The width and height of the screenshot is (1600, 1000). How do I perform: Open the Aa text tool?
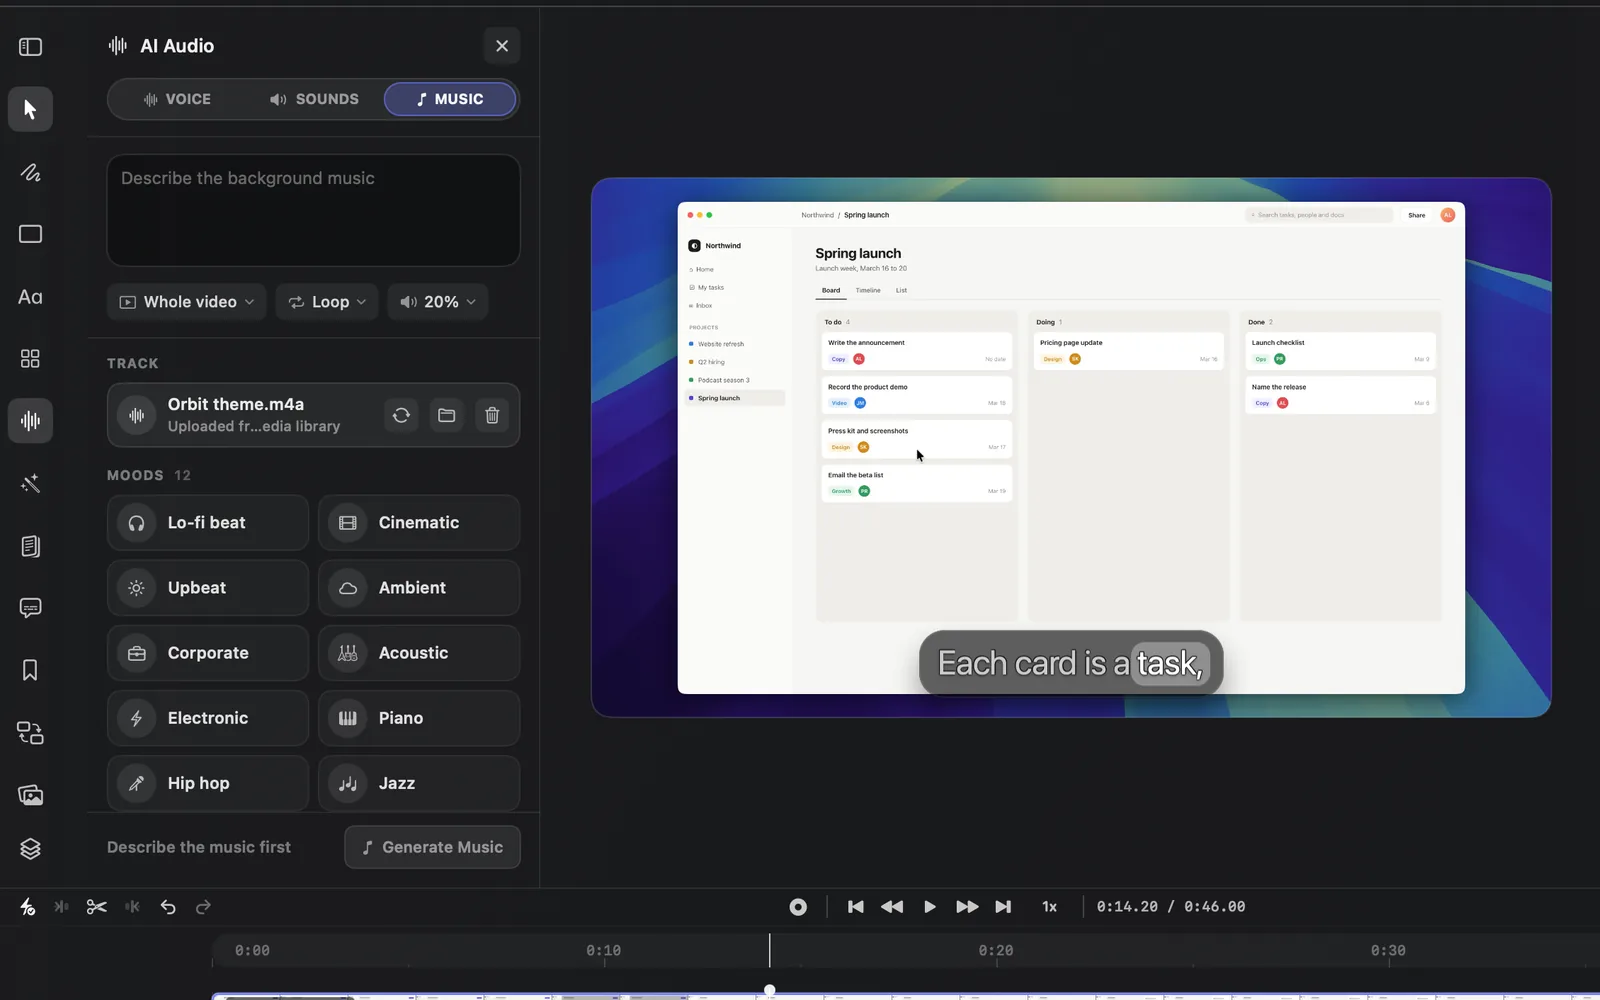[30, 297]
